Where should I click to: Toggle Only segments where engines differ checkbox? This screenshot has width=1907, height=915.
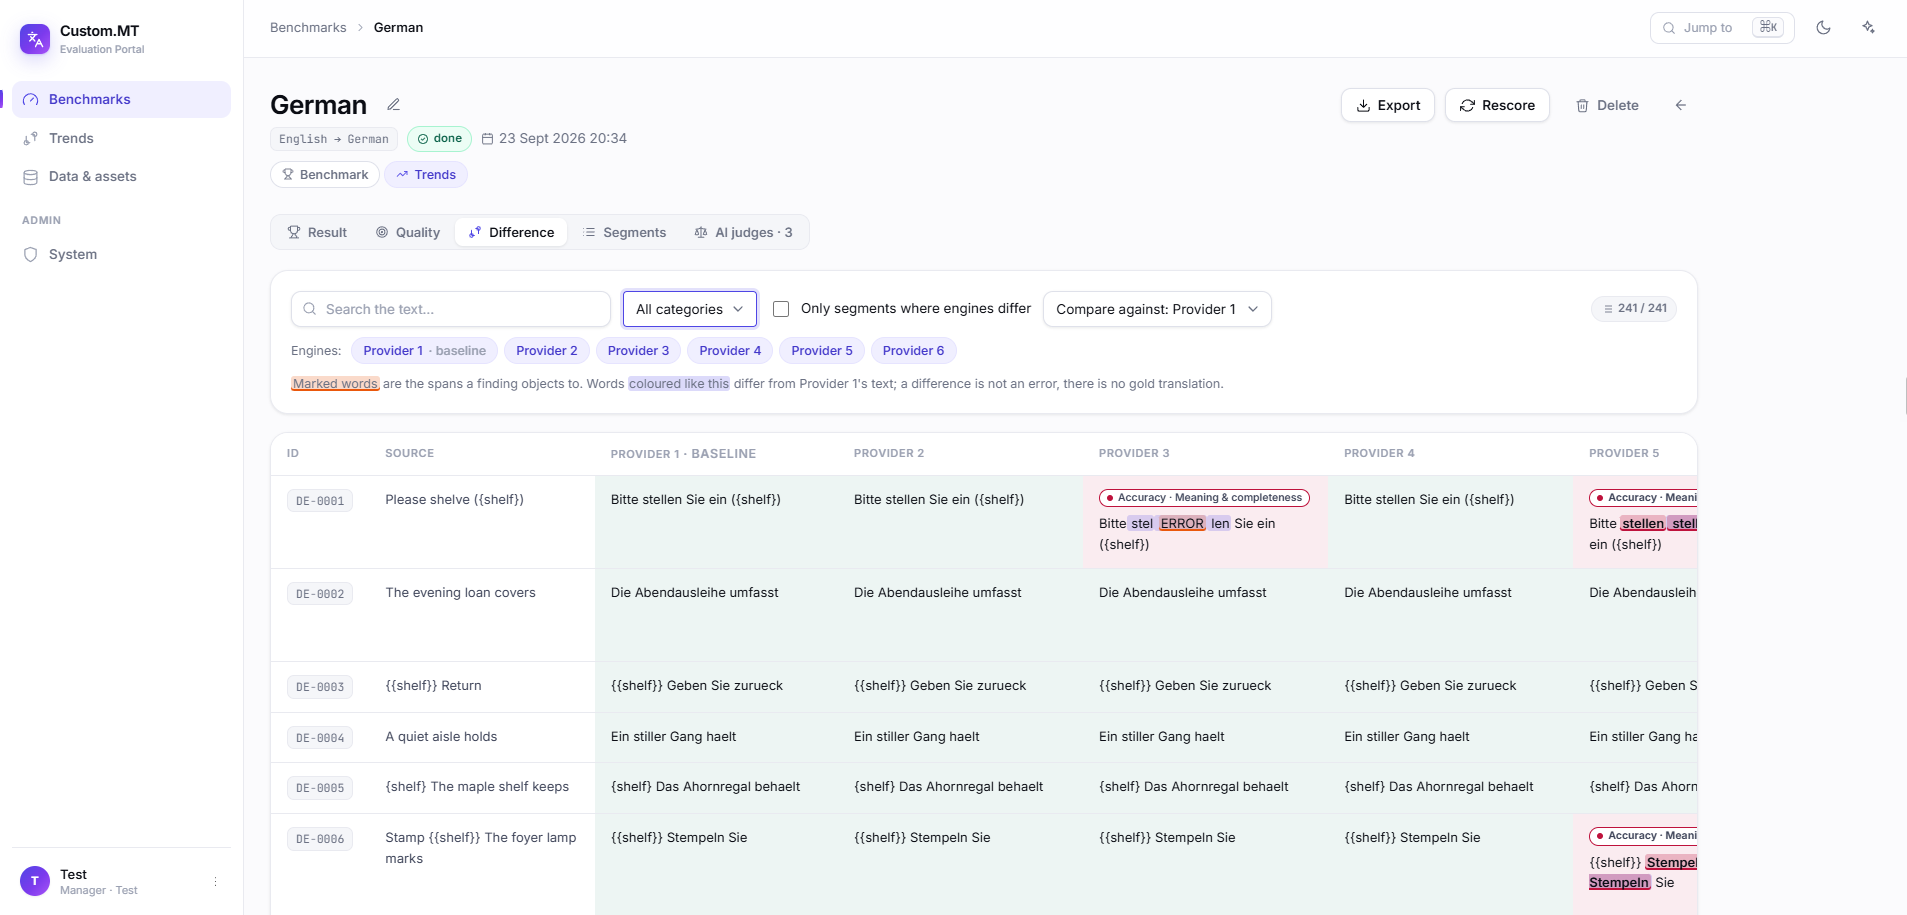tap(781, 309)
